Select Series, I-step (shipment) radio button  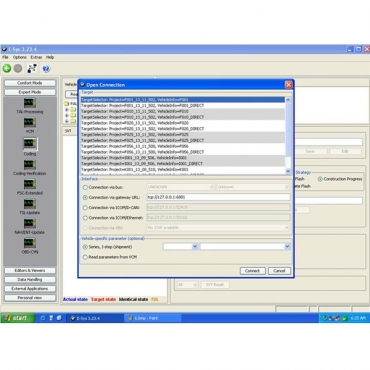tap(85, 247)
